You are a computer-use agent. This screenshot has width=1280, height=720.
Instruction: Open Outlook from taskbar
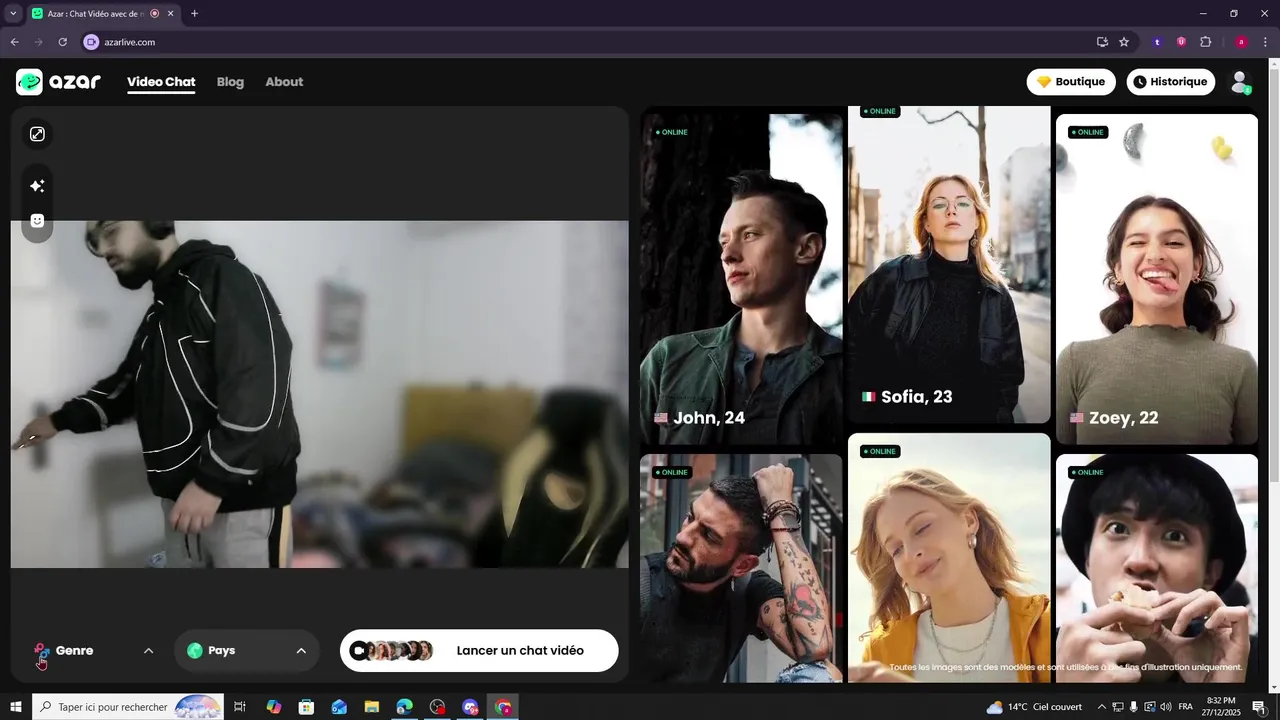pyautogui.click(x=339, y=707)
